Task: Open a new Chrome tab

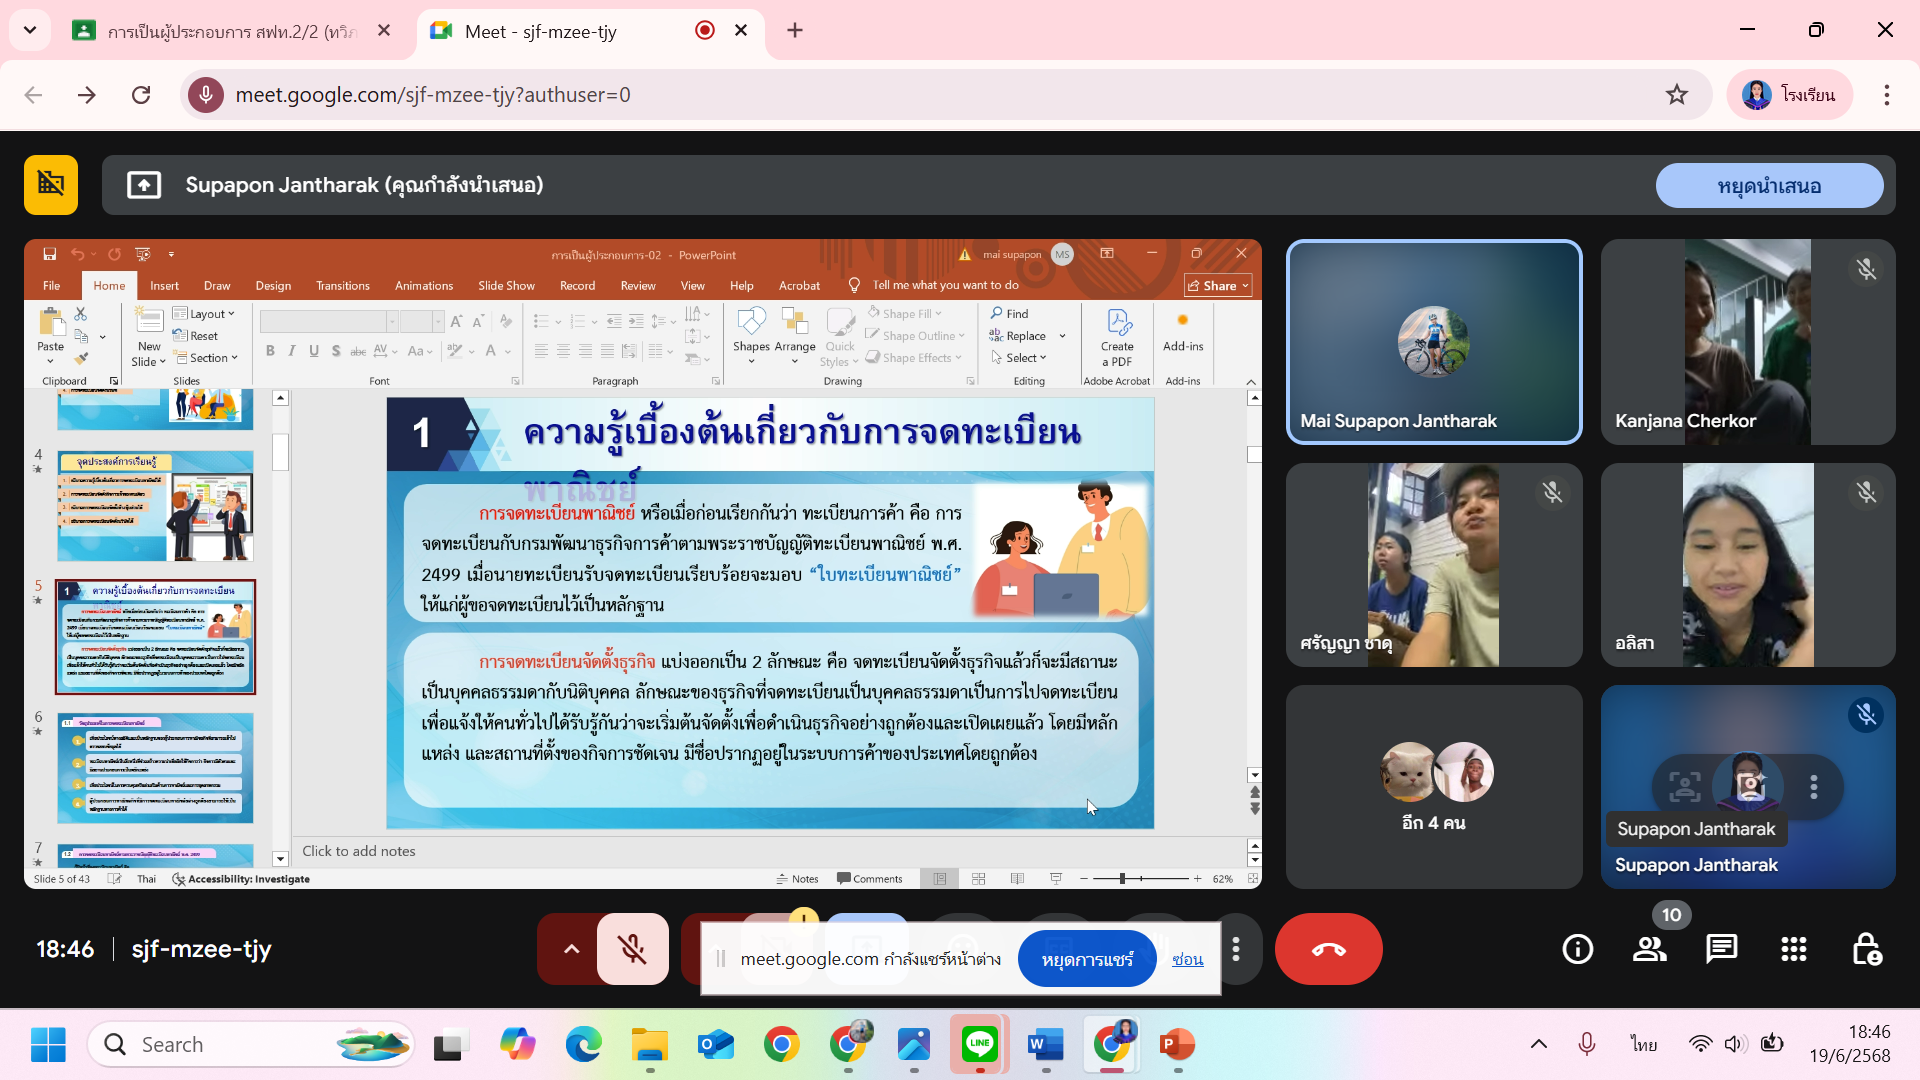Action: coord(795,31)
